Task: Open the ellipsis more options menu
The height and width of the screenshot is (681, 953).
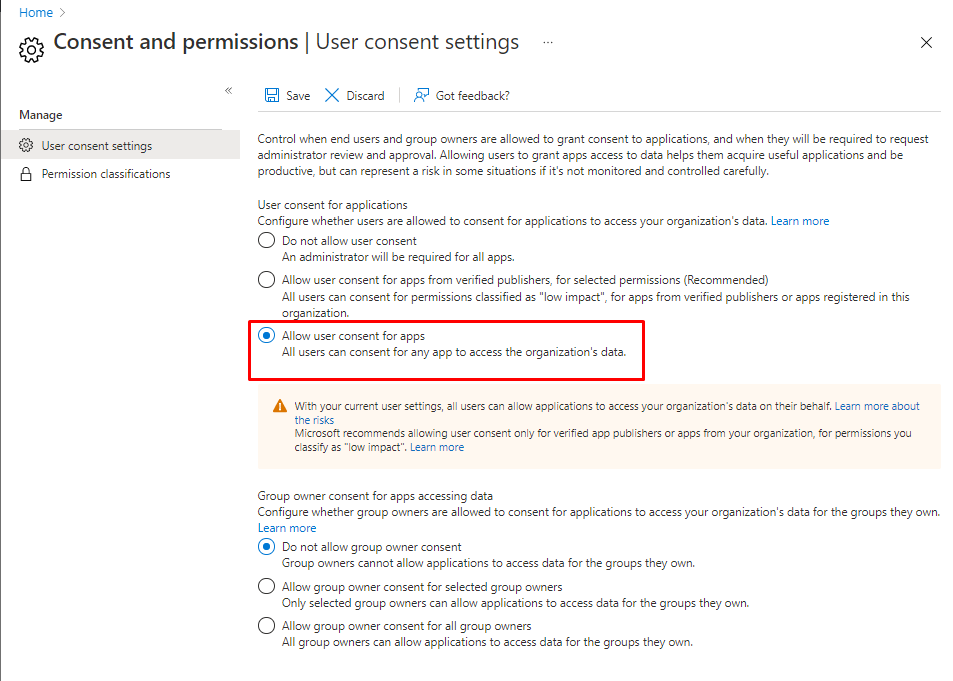Action: (x=547, y=42)
